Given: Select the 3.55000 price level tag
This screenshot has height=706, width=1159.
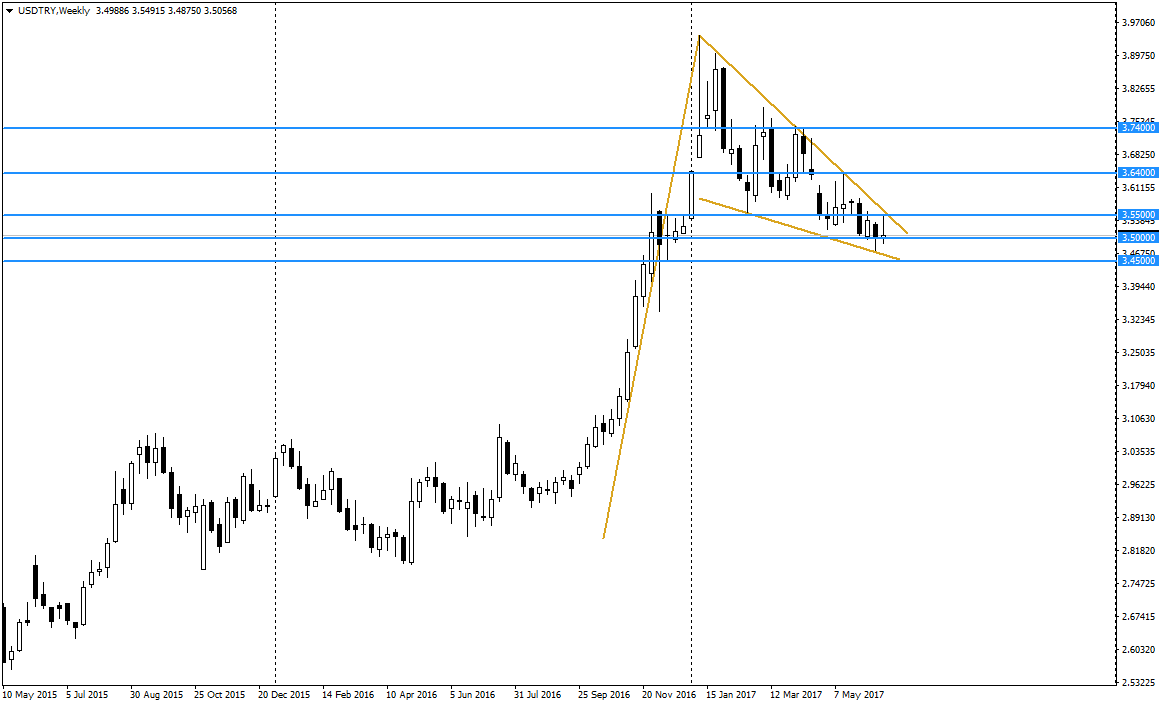Looking at the screenshot, I should (x=1137, y=215).
